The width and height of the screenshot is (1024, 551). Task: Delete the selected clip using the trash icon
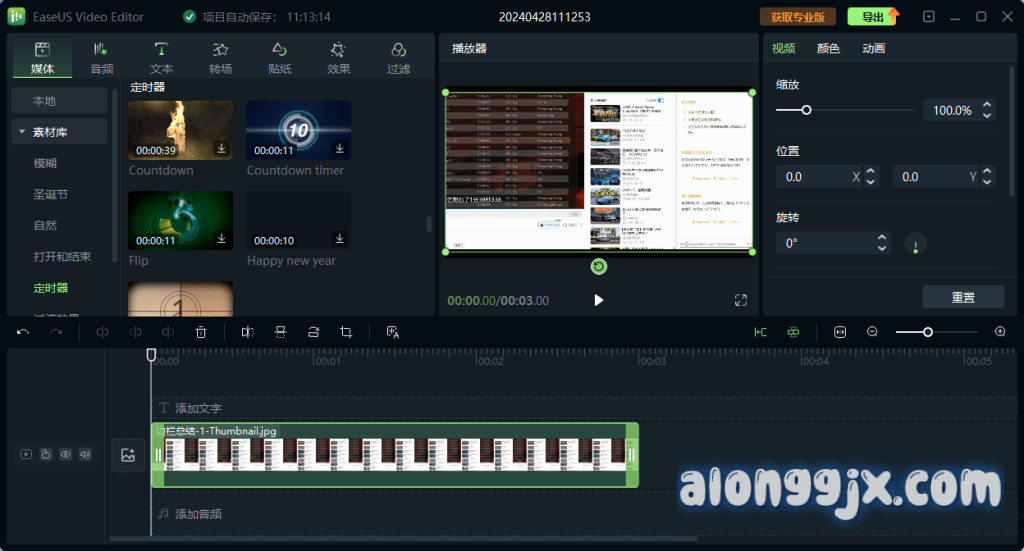(201, 332)
